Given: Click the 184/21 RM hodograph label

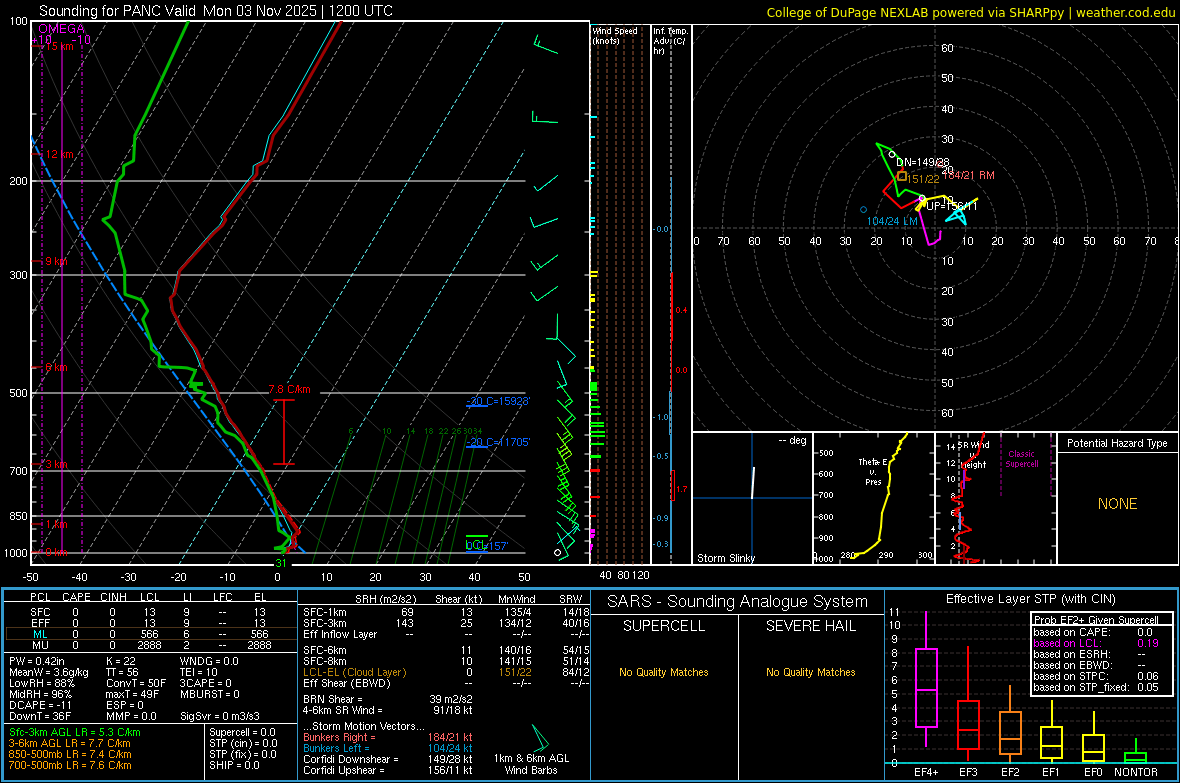Looking at the screenshot, I should point(970,175).
